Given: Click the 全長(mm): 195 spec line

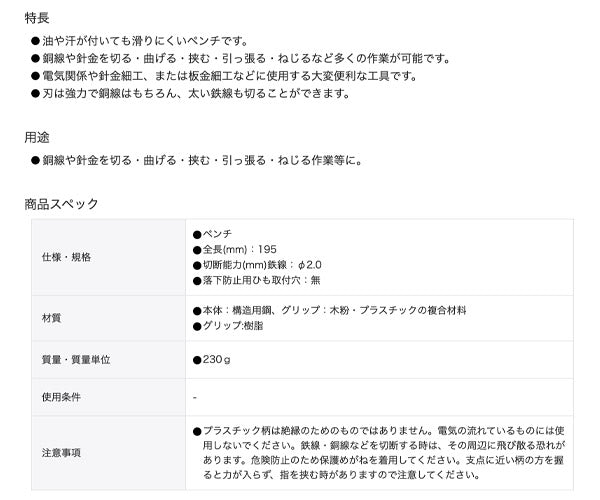Looking at the screenshot, I should pyautogui.click(x=232, y=249).
